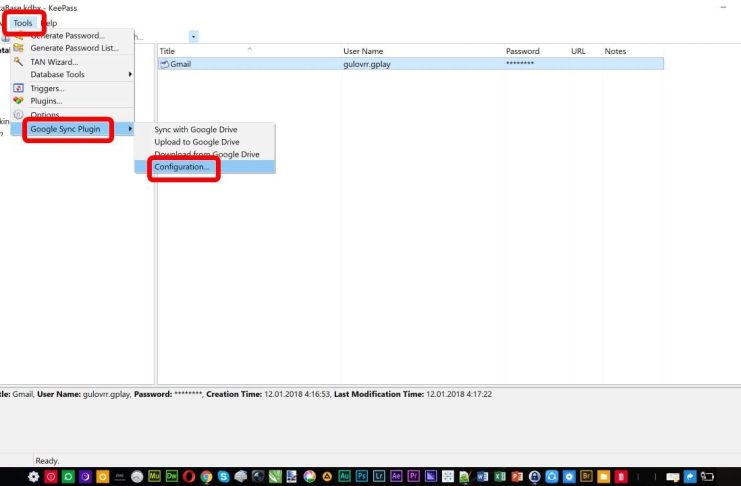Click the Triggers icon

(18, 88)
